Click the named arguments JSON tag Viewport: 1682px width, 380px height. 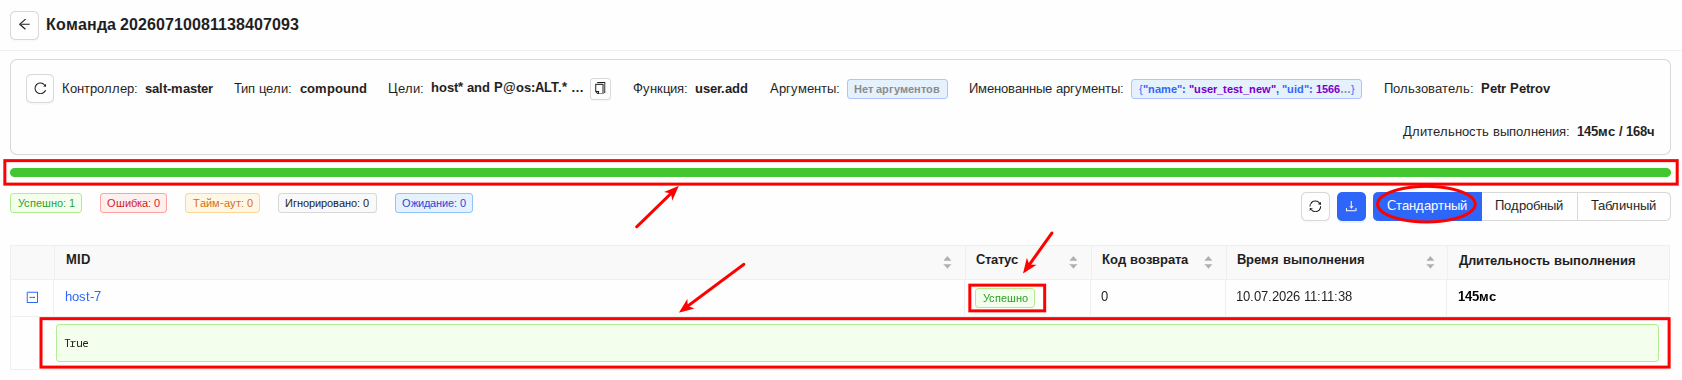[x=1247, y=89]
